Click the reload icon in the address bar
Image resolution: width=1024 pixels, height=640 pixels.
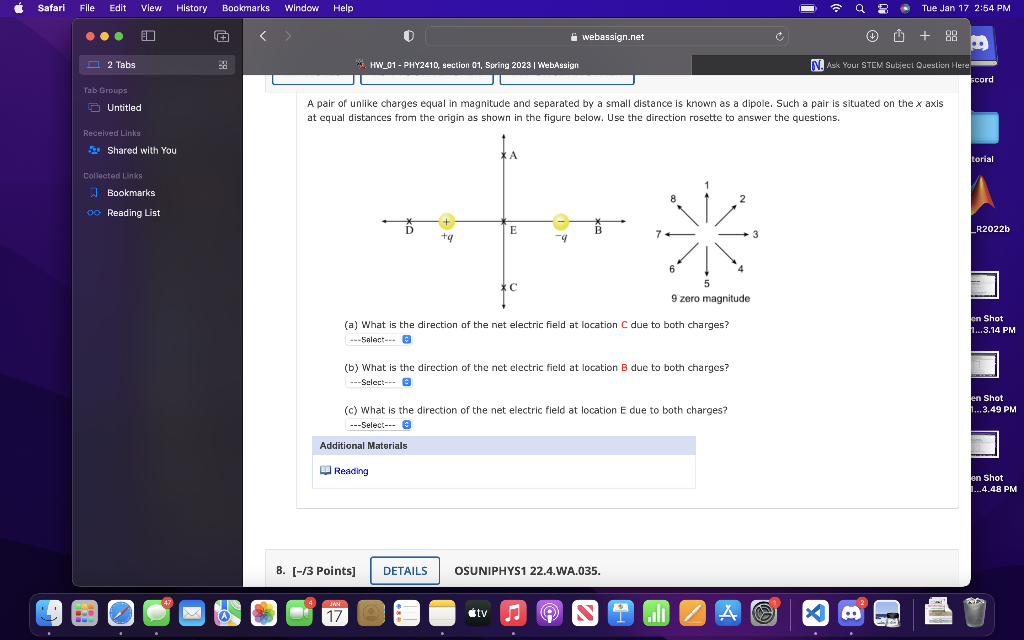779,35
